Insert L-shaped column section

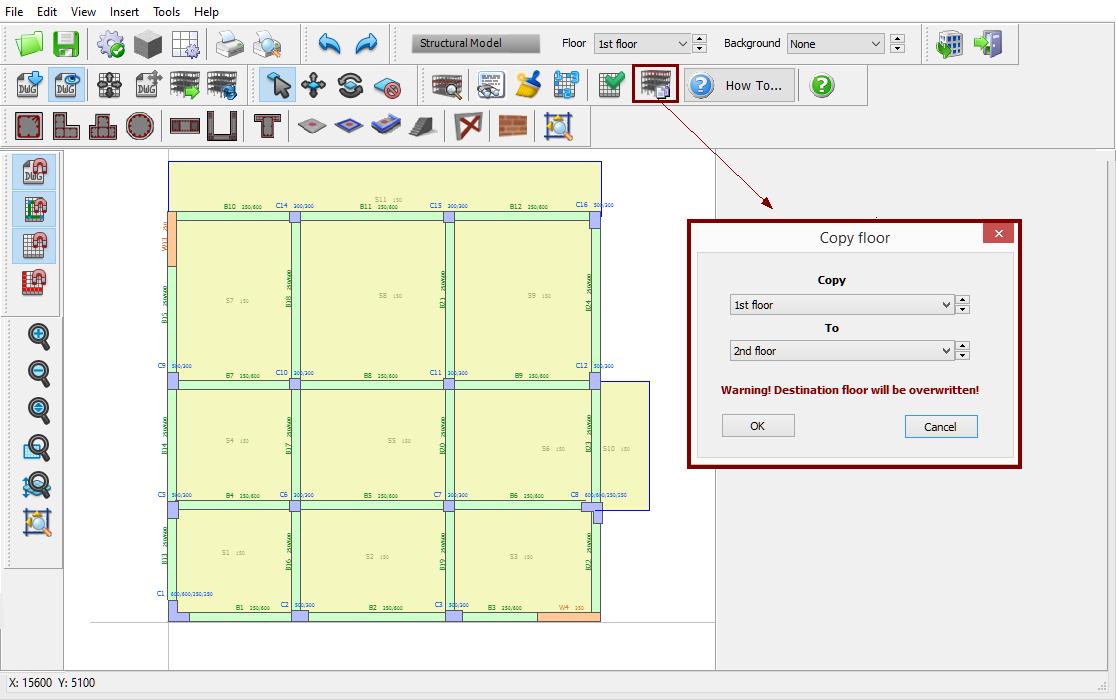point(66,127)
